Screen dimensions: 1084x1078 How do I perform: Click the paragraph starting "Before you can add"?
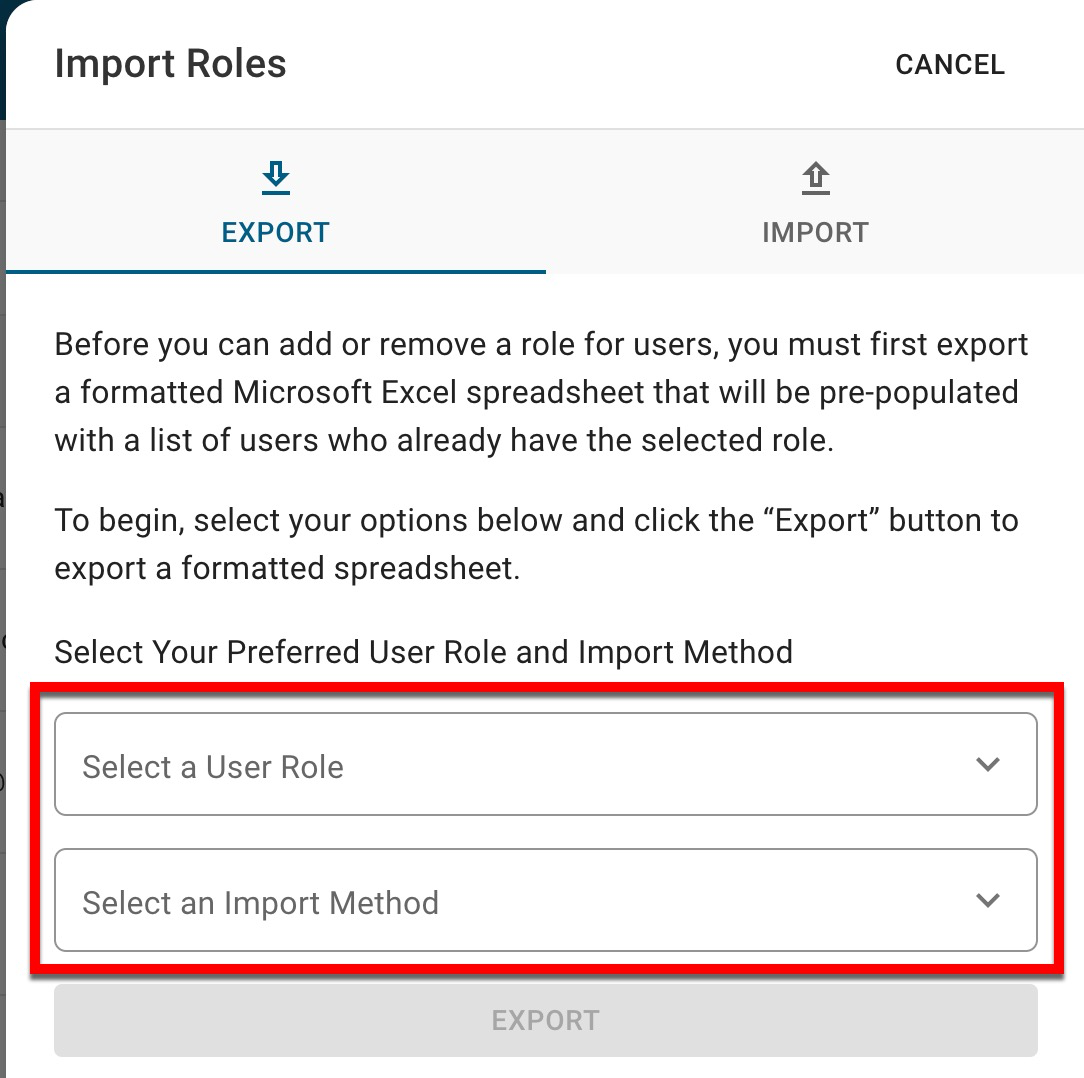pyautogui.click(x=541, y=393)
